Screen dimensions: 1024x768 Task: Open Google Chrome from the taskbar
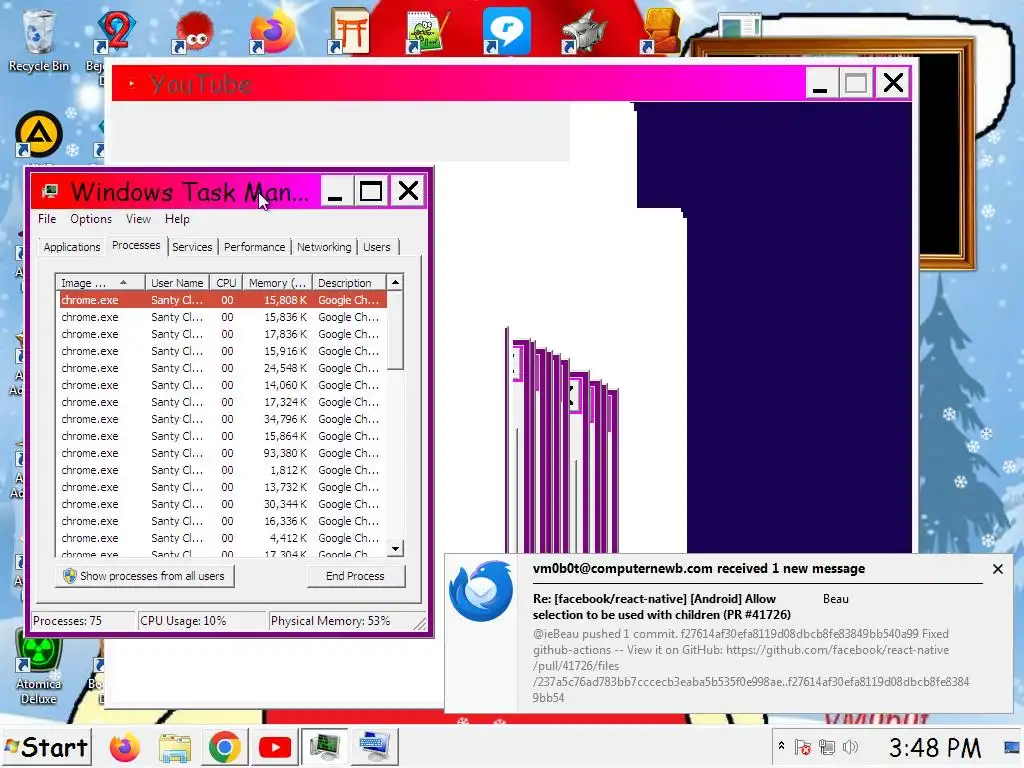[x=225, y=748]
